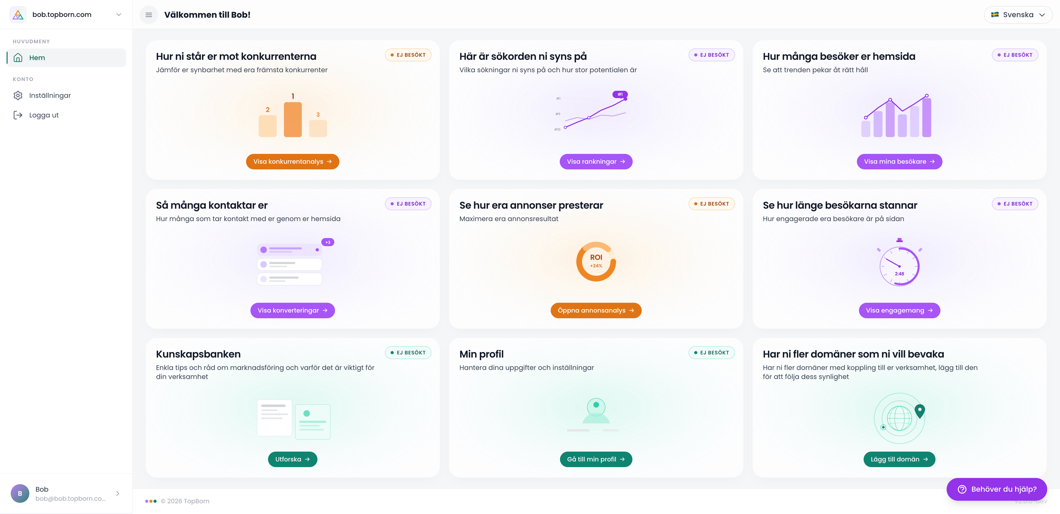Click the Öppna annonsanalys button
Image resolution: width=1060 pixels, height=514 pixels.
point(596,310)
